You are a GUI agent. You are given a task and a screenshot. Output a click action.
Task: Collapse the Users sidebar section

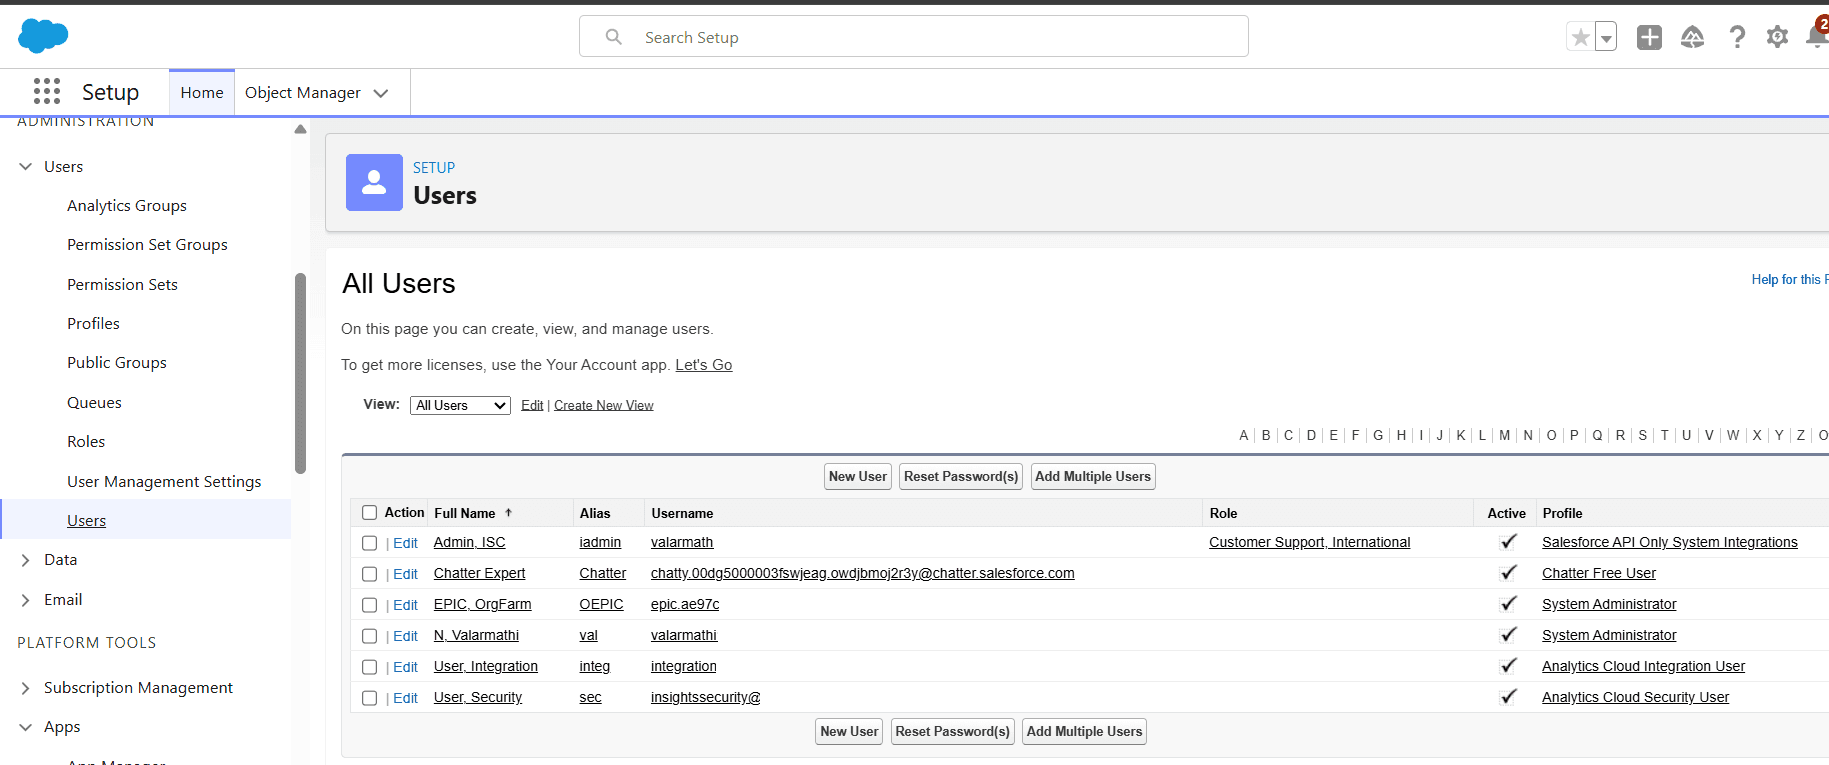point(26,167)
